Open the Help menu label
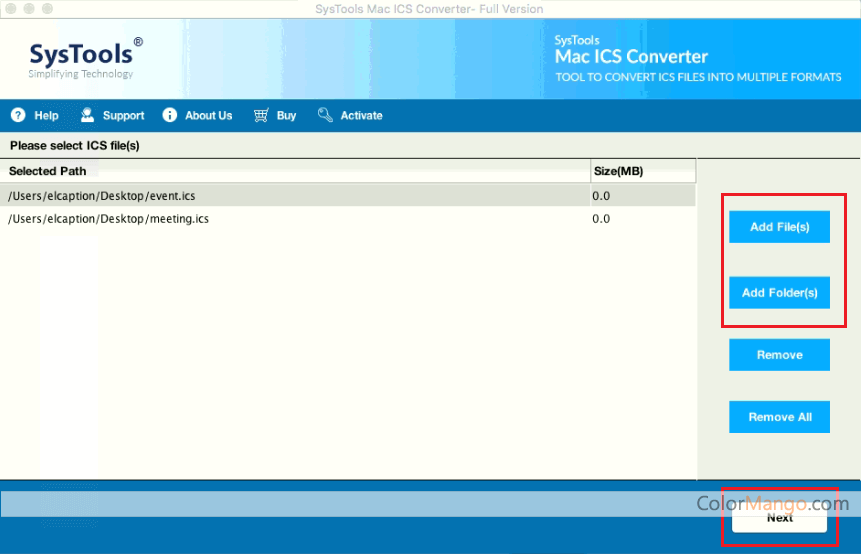The width and height of the screenshot is (861, 554). tap(46, 116)
